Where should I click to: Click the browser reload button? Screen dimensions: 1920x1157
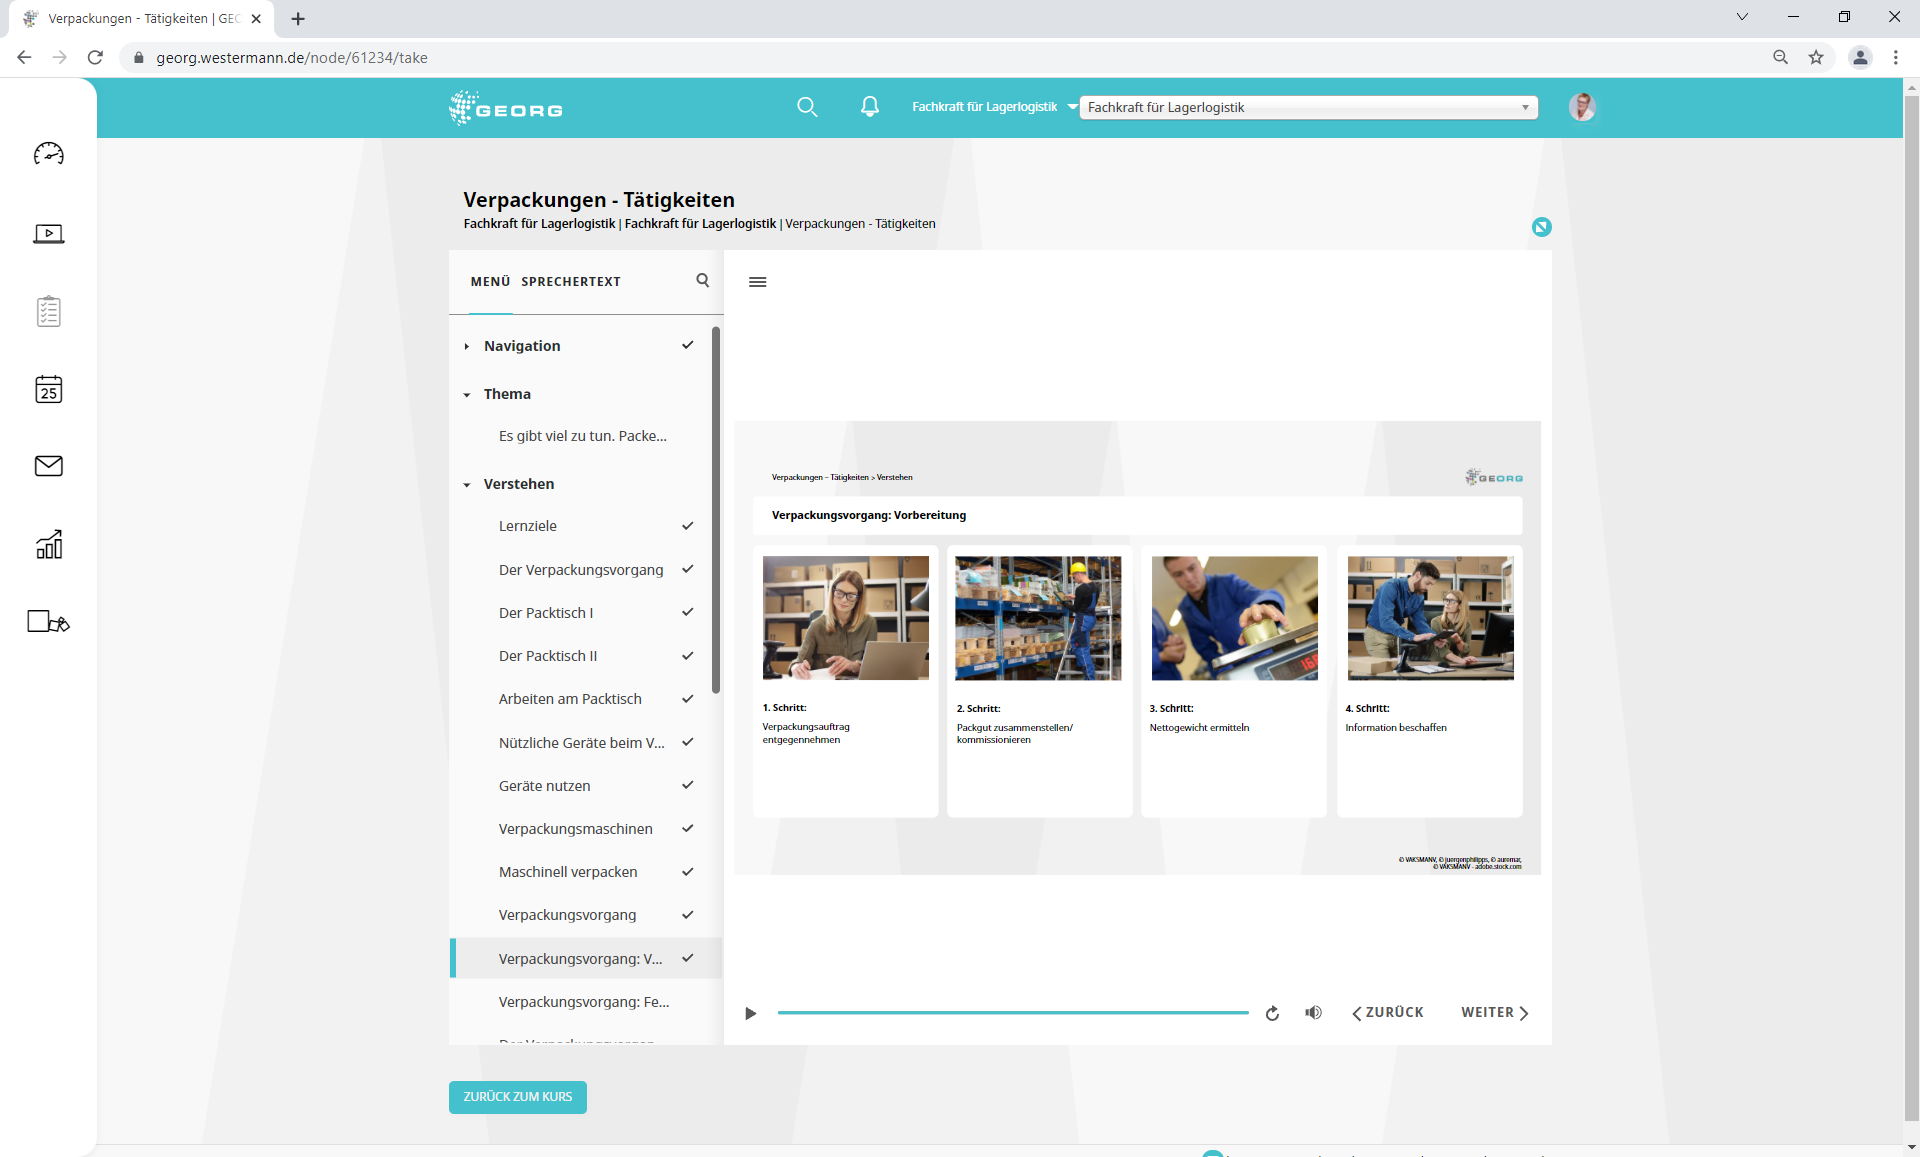tap(95, 57)
